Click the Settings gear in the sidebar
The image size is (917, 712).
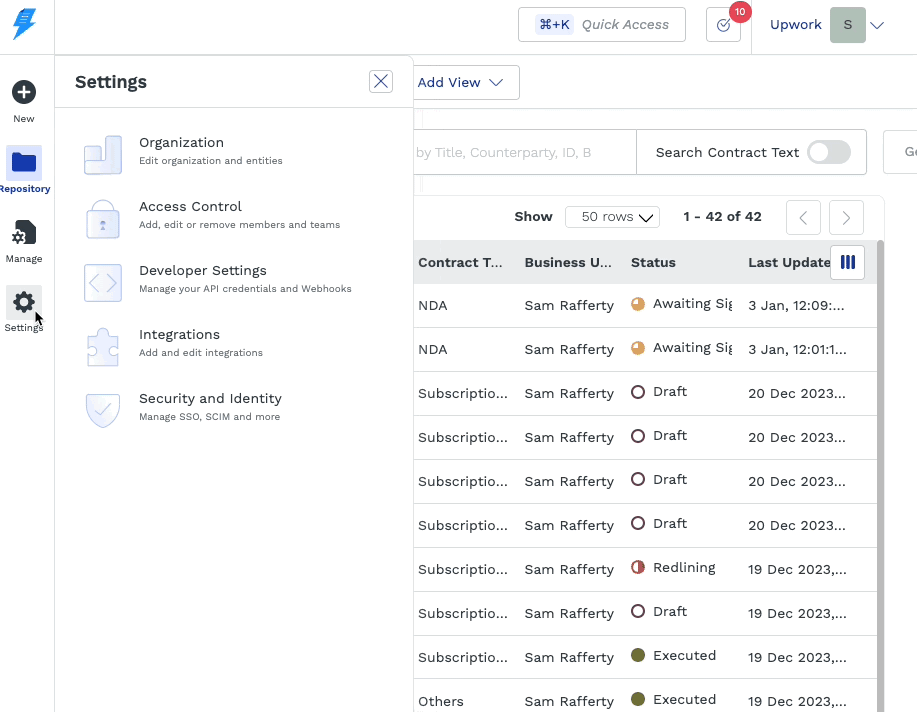point(24,303)
